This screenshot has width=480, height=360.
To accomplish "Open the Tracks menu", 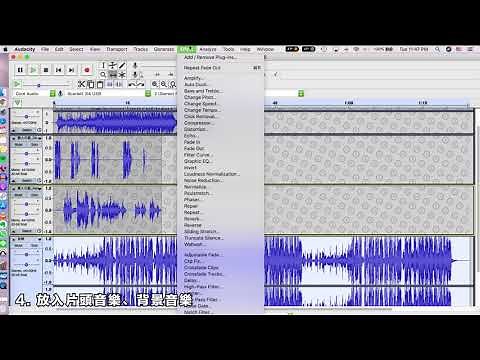I will point(141,49).
